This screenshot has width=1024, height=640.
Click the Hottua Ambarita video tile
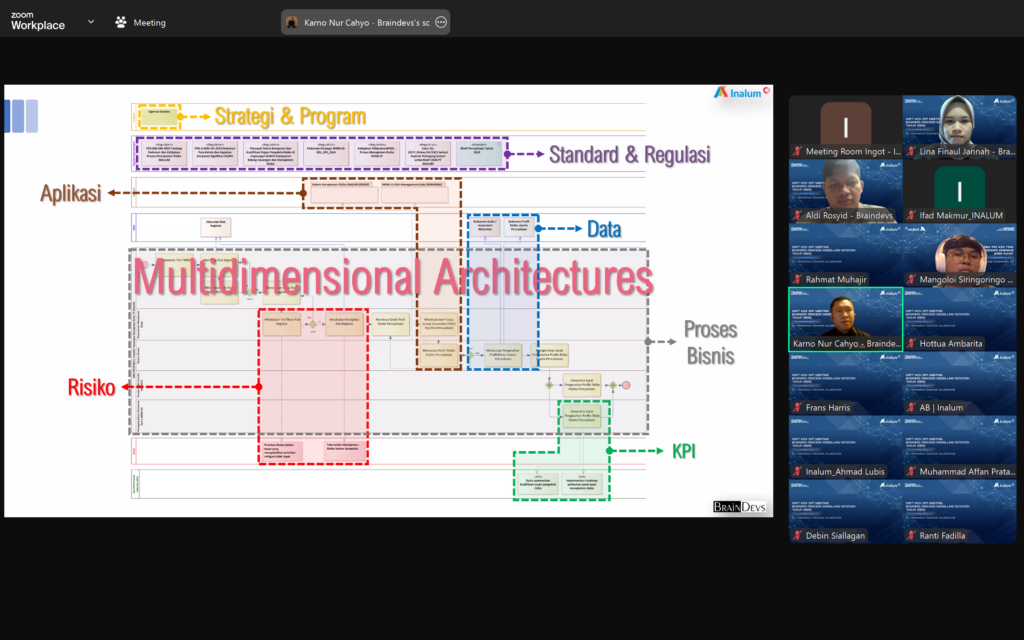click(959, 318)
